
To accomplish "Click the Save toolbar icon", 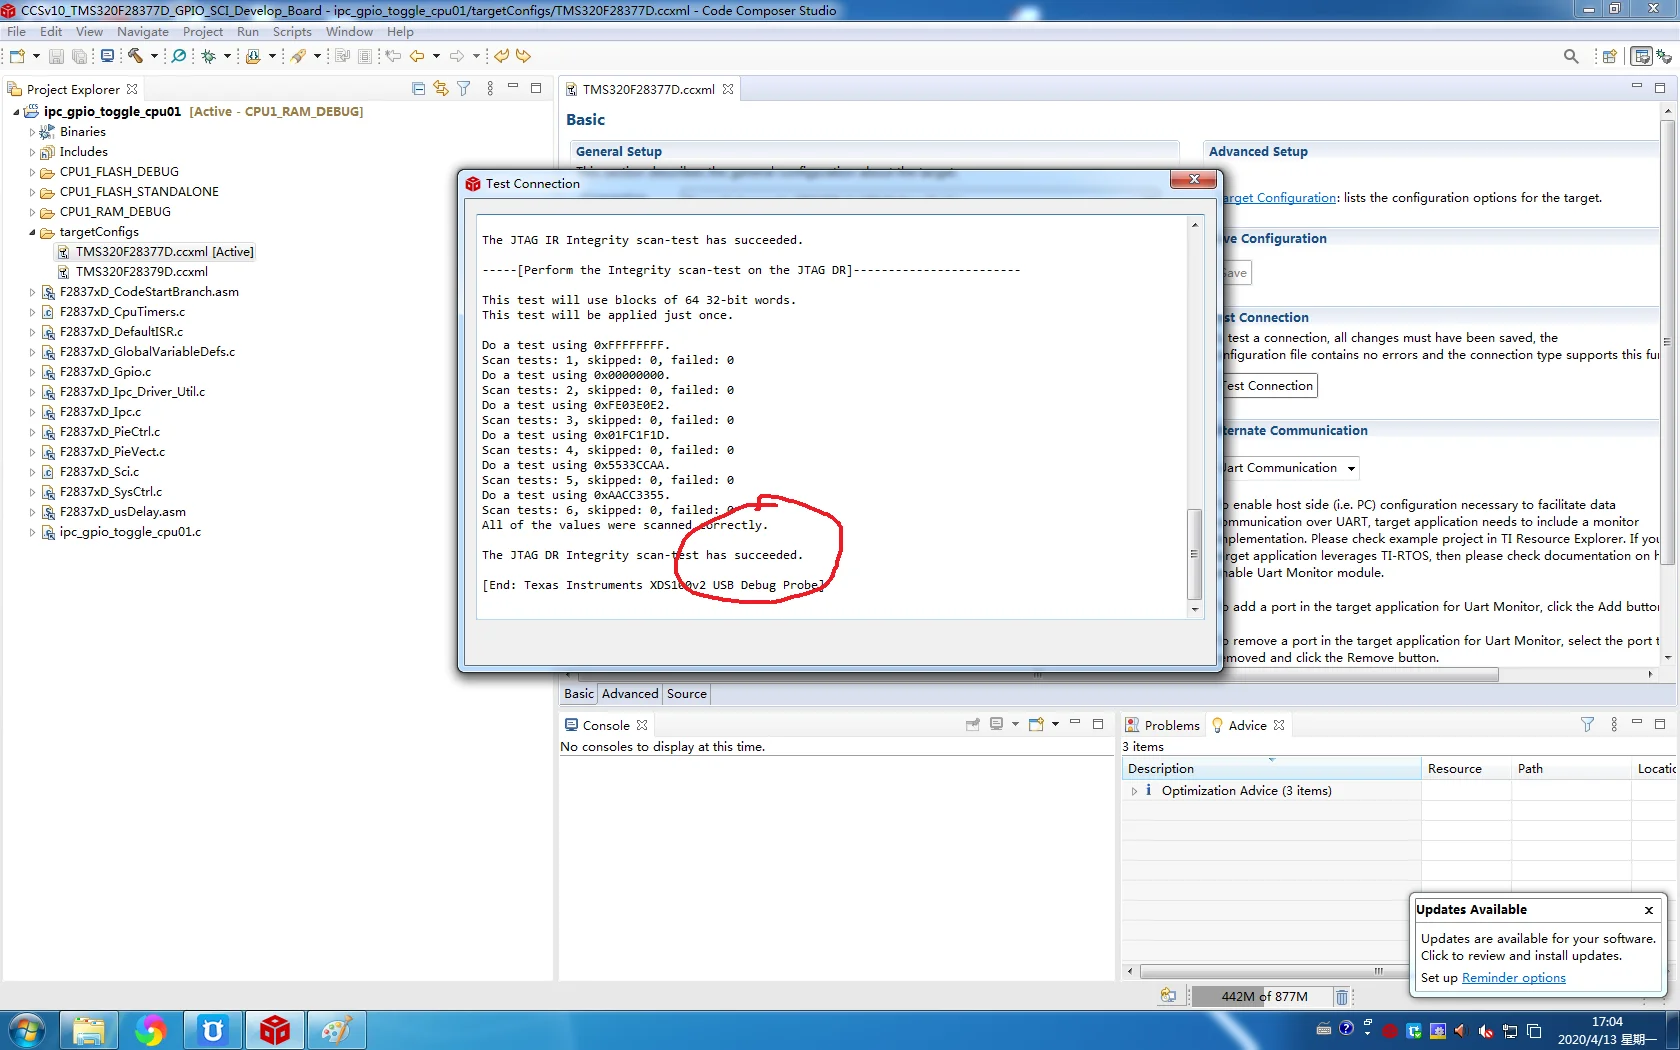I will pyautogui.click(x=57, y=56).
